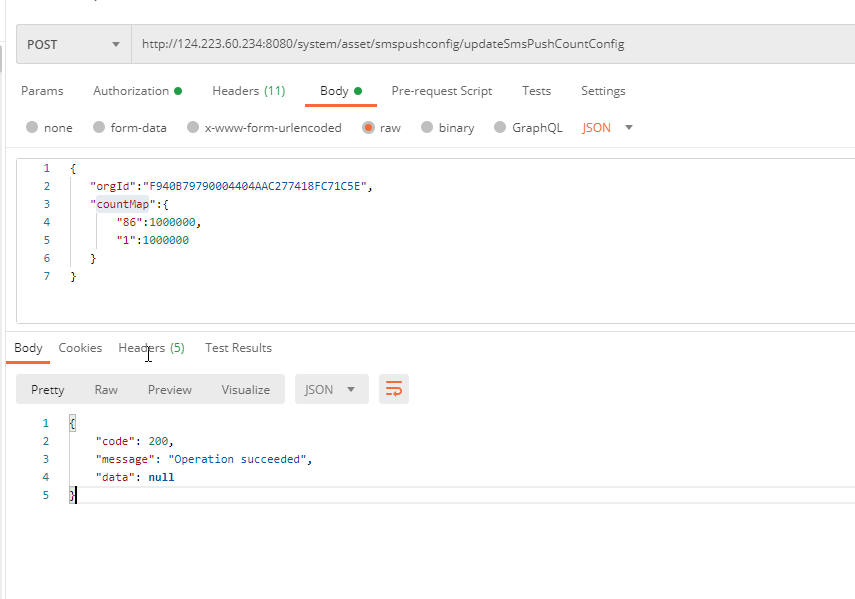855x599 pixels.
Task: Switch to Pre-request Script tab
Action: (441, 91)
